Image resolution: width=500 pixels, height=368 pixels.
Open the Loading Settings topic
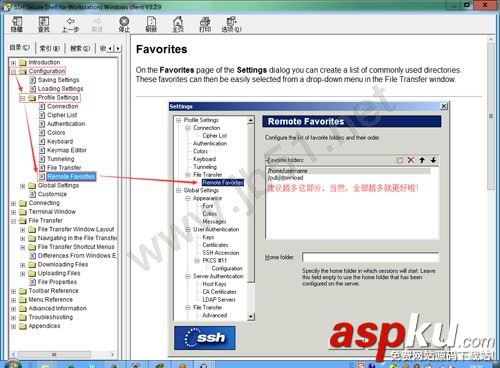(60, 89)
